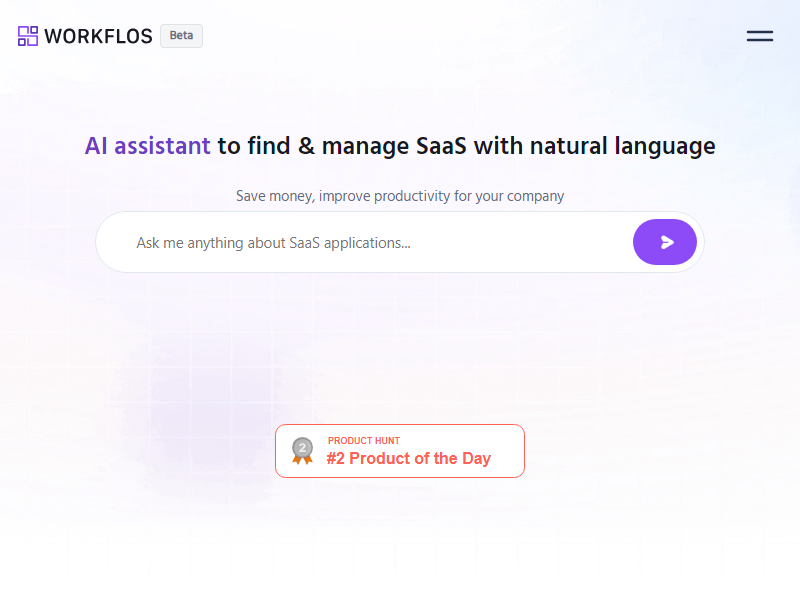Image resolution: width=800 pixels, height=600 pixels.
Task: Click the empty right side of the search bar
Action: tap(560, 242)
